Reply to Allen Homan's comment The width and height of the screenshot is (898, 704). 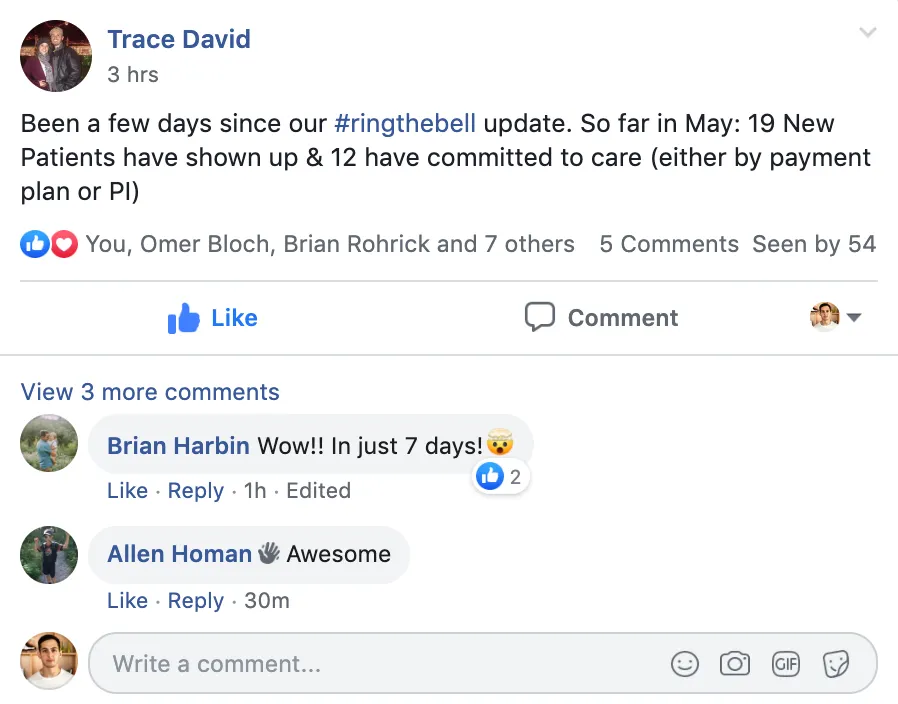(195, 601)
